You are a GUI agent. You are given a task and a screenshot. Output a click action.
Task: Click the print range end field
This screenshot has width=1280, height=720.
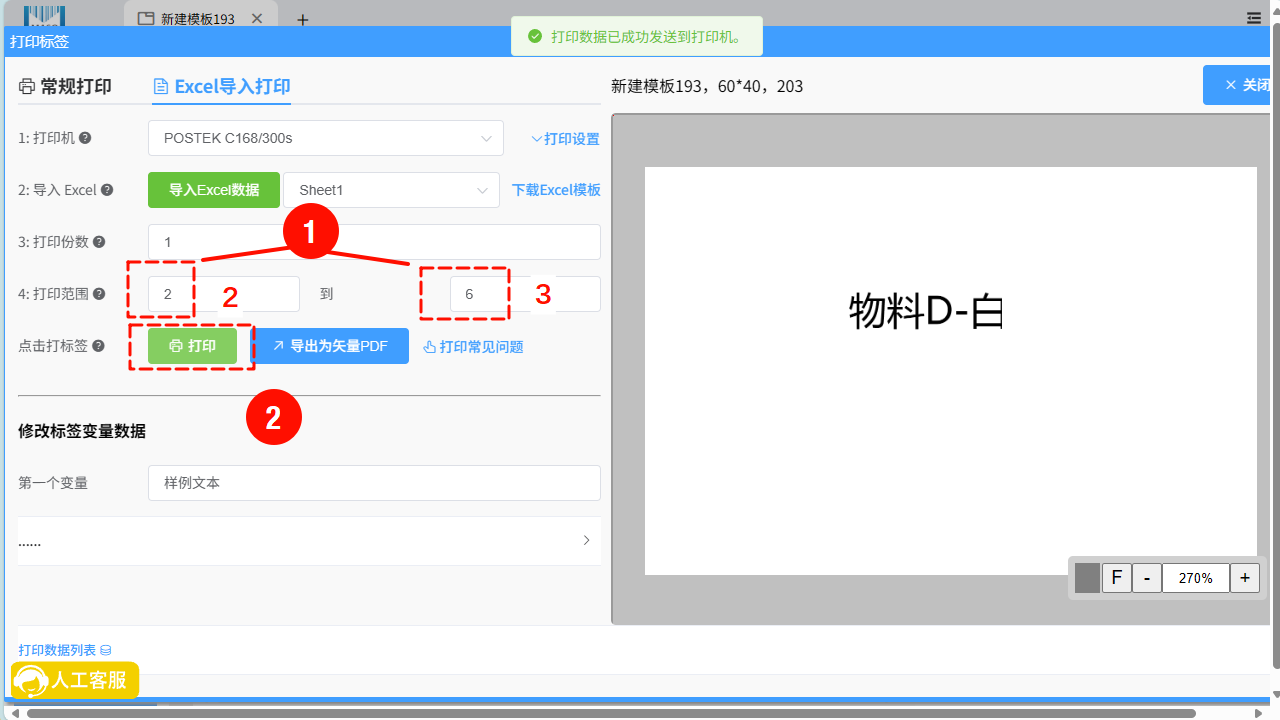pyautogui.click(x=525, y=294)
